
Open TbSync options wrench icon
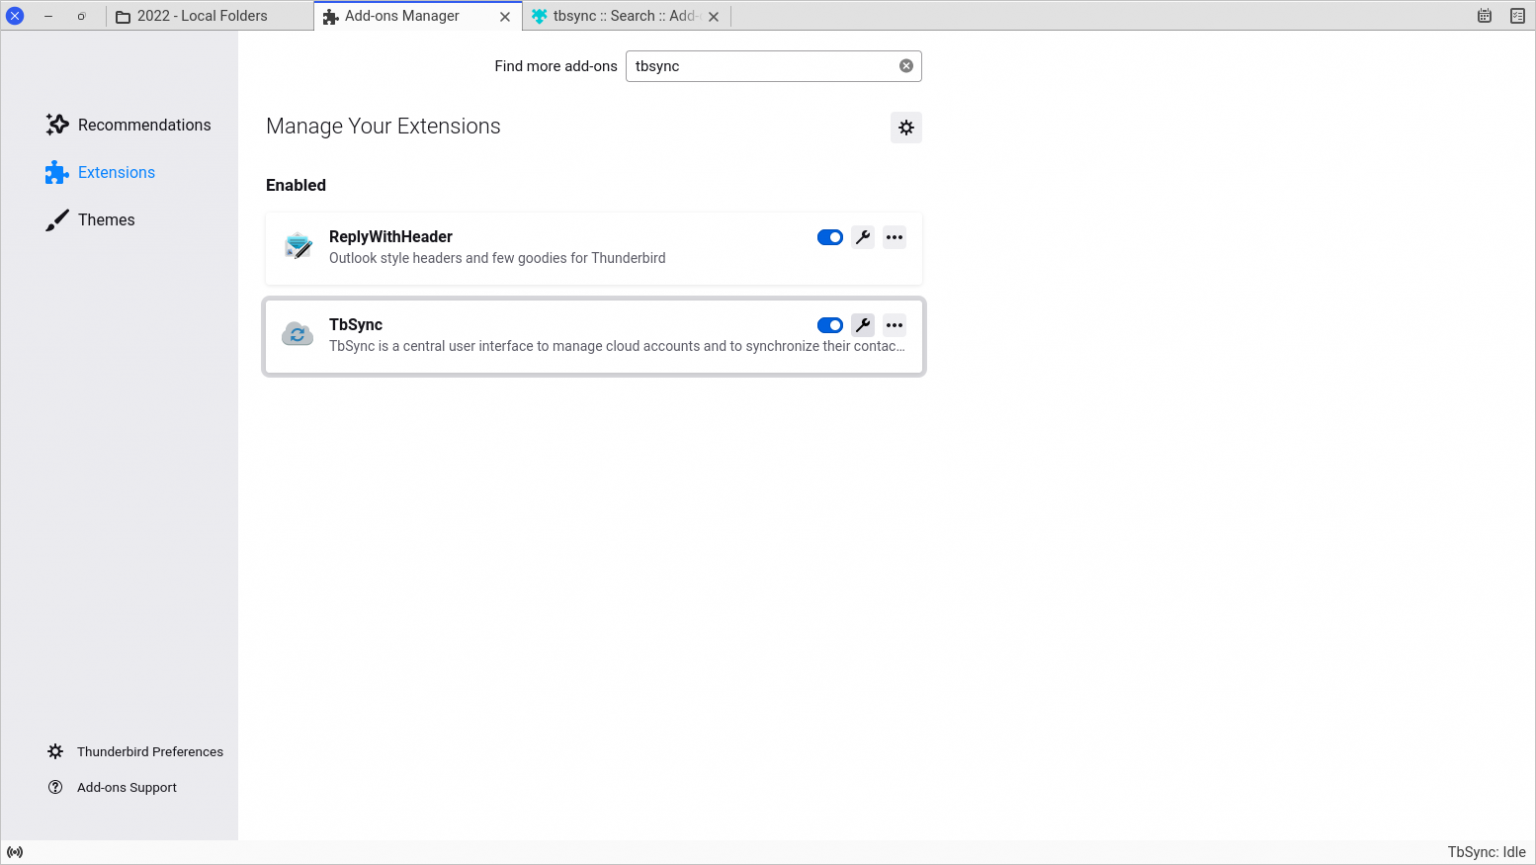tap(863, 326)
